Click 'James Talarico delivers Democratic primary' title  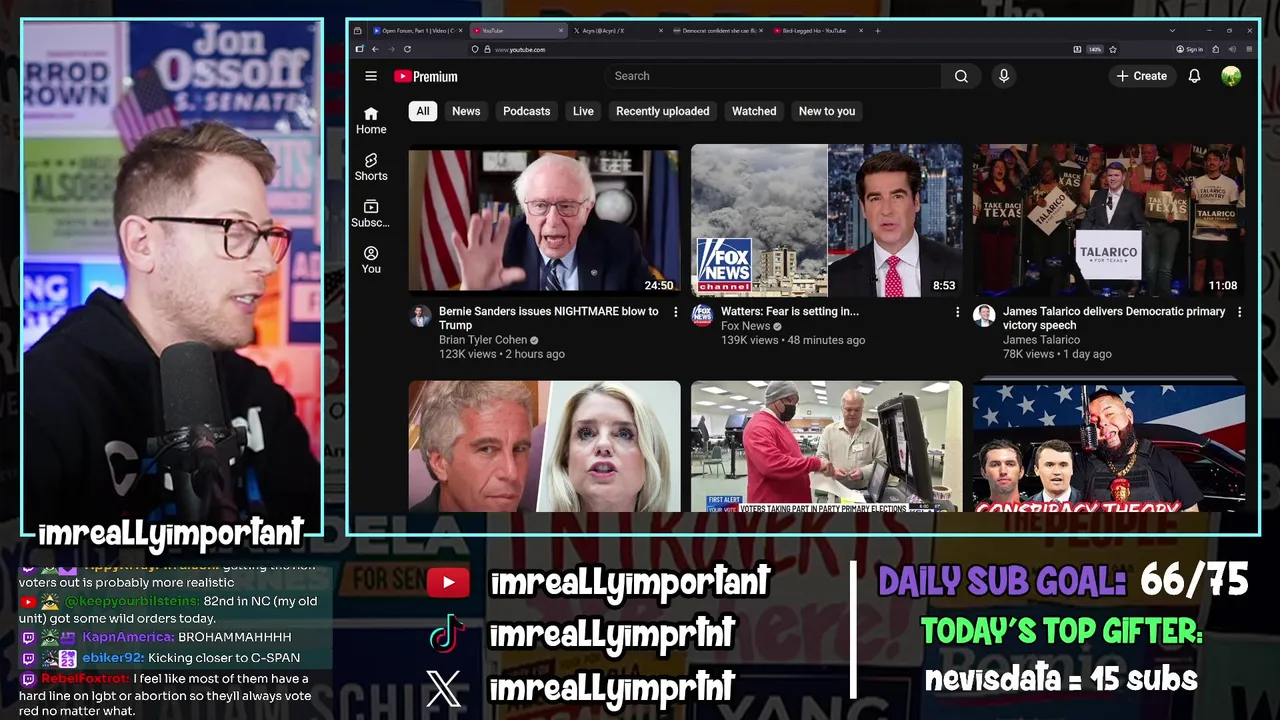pyautogui.click(x=1114, y=318)
